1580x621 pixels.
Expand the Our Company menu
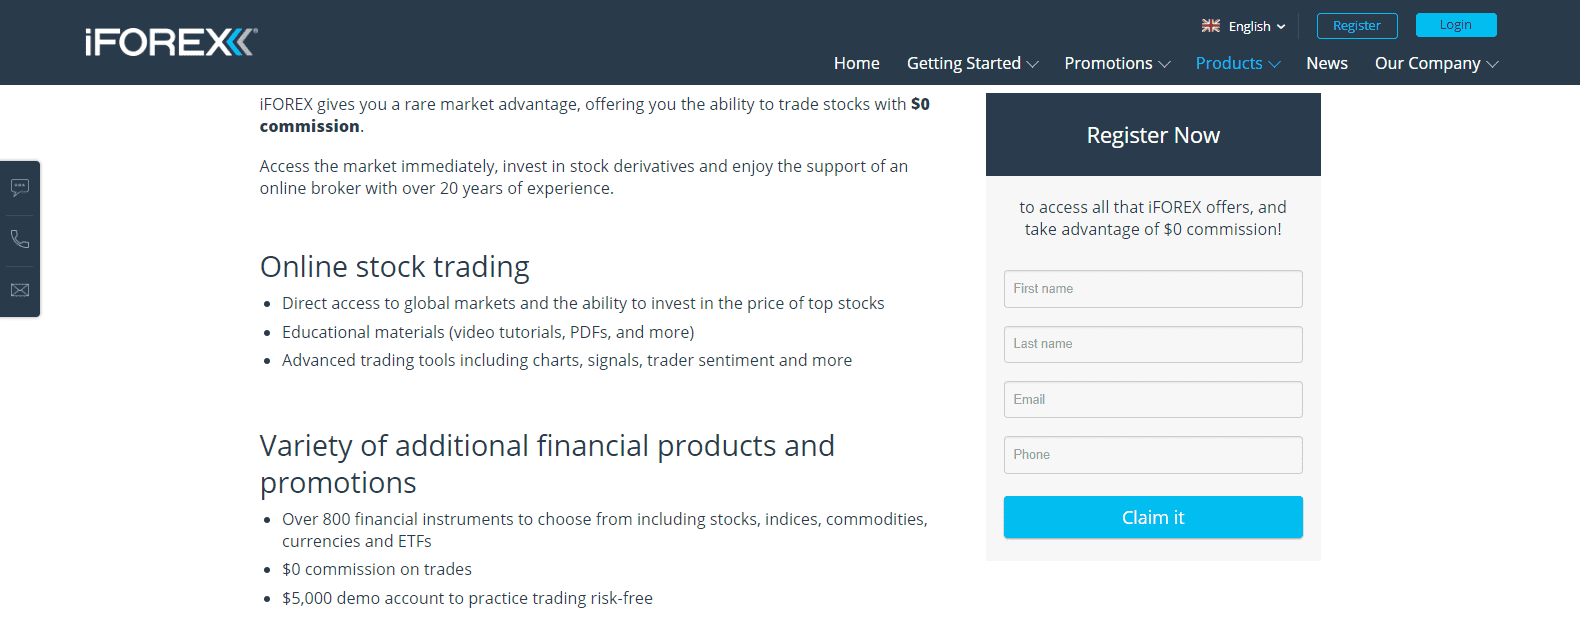(x=1436, y=63)
